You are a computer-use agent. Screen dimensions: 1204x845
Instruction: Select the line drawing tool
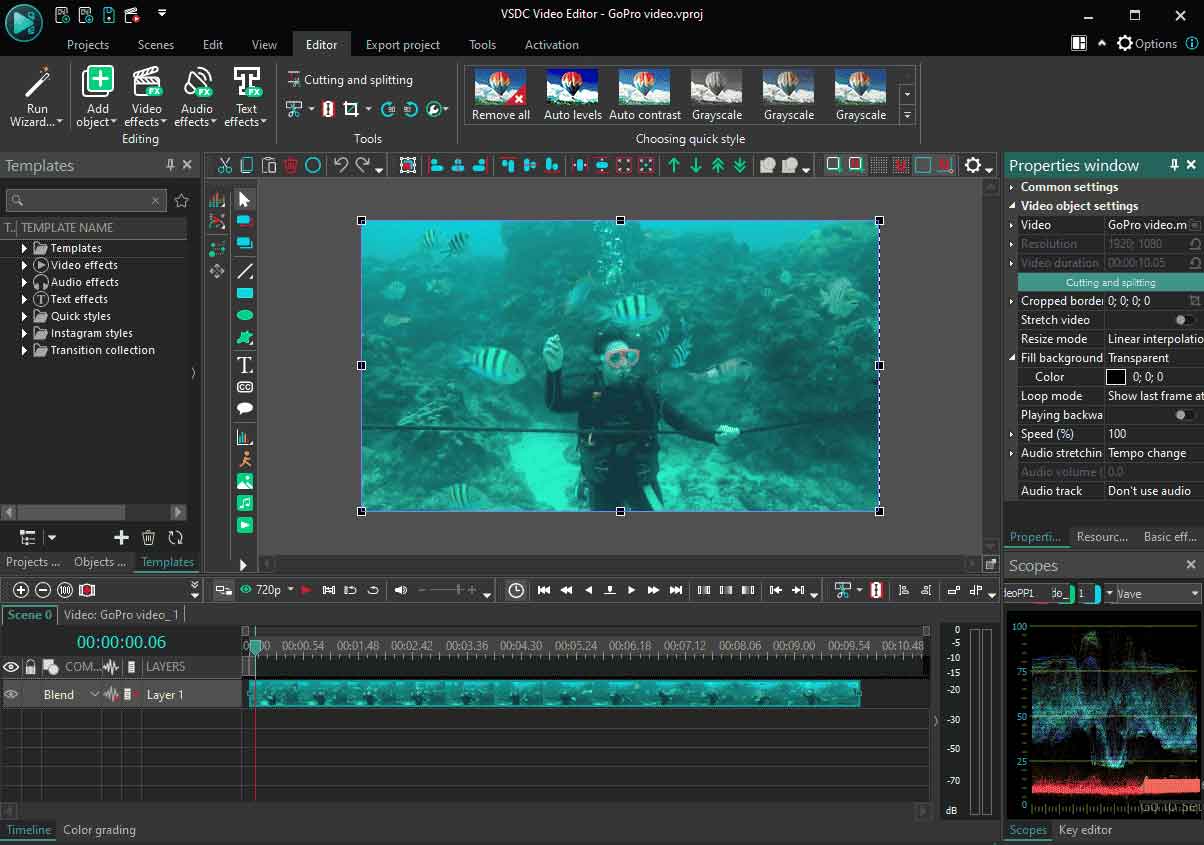(x=243, y=270)
